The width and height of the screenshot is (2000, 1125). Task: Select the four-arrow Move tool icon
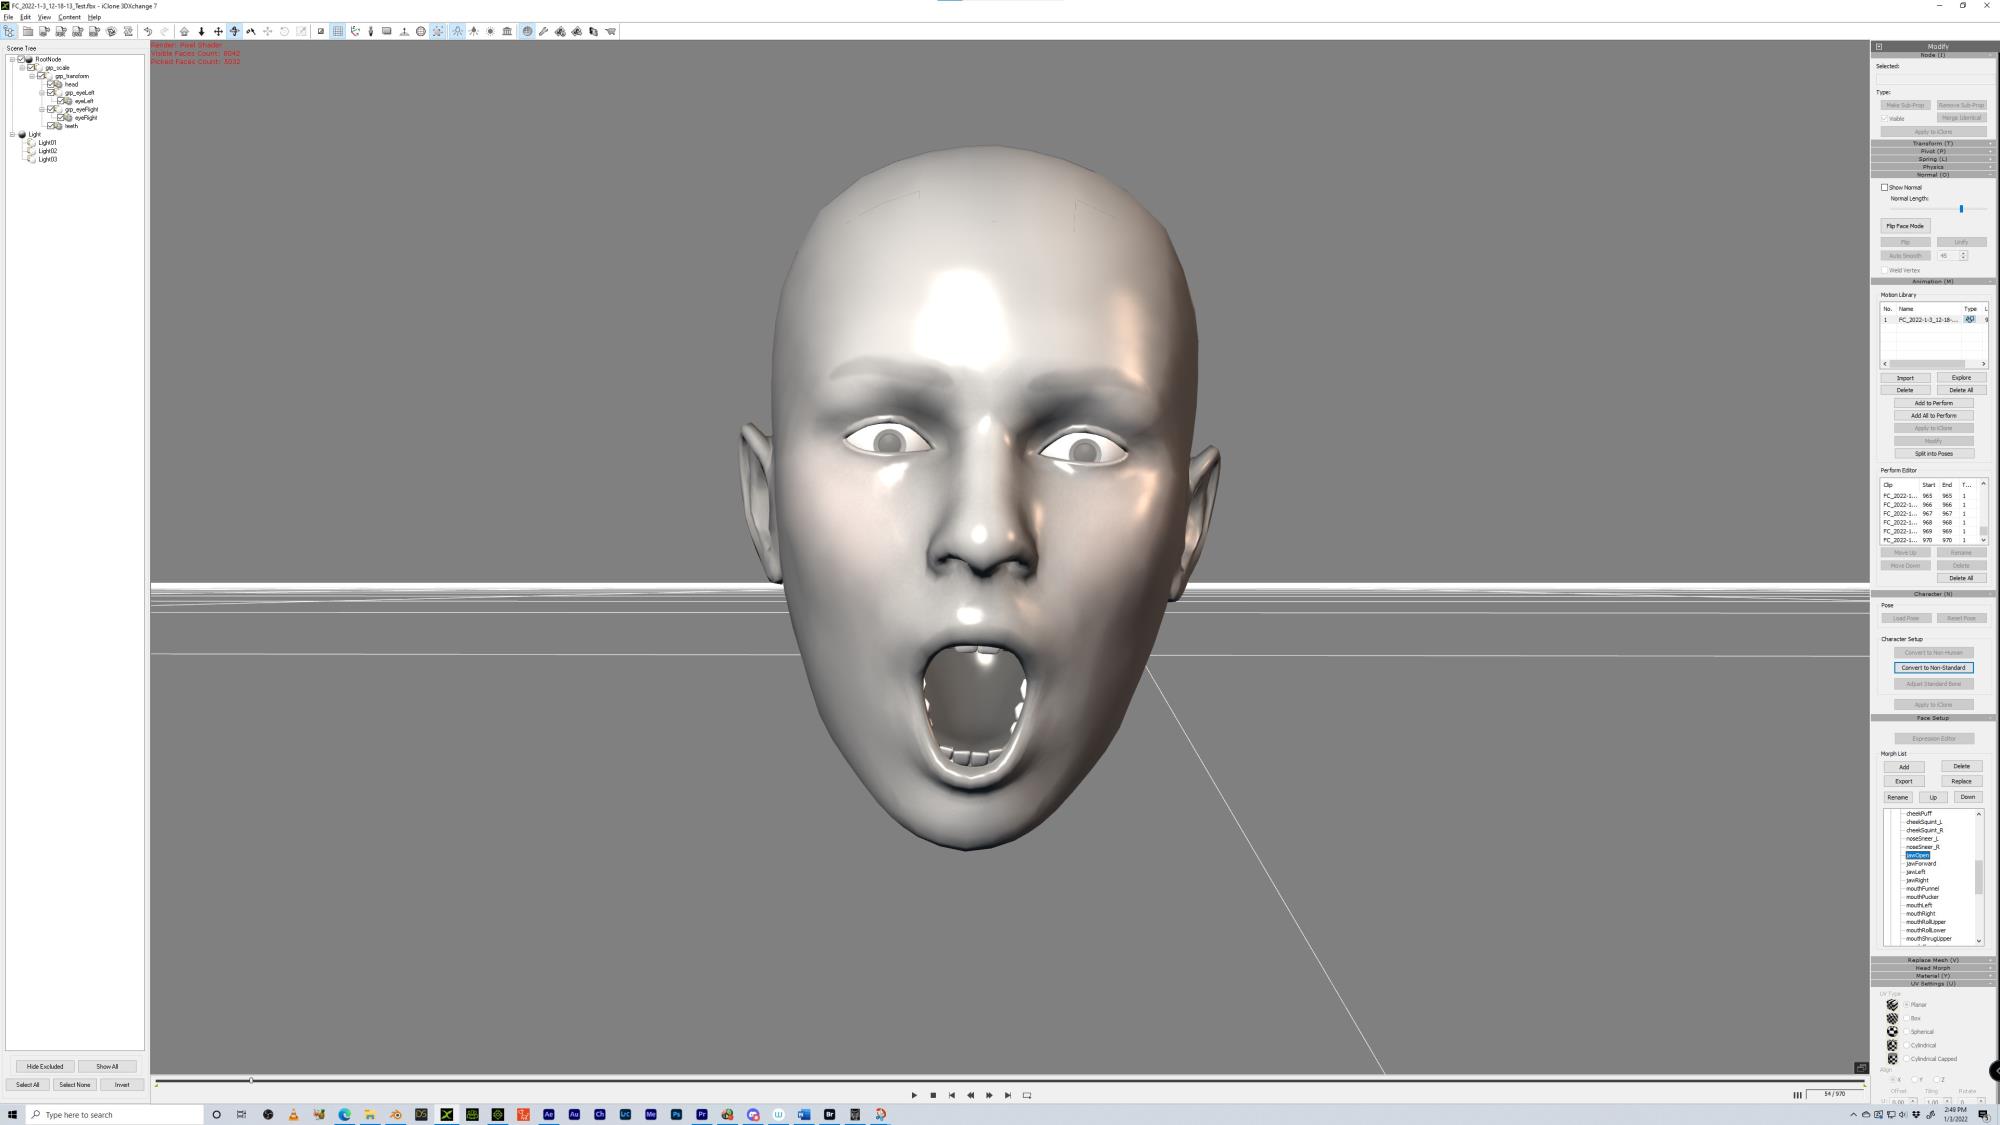(x=218, y=31)
